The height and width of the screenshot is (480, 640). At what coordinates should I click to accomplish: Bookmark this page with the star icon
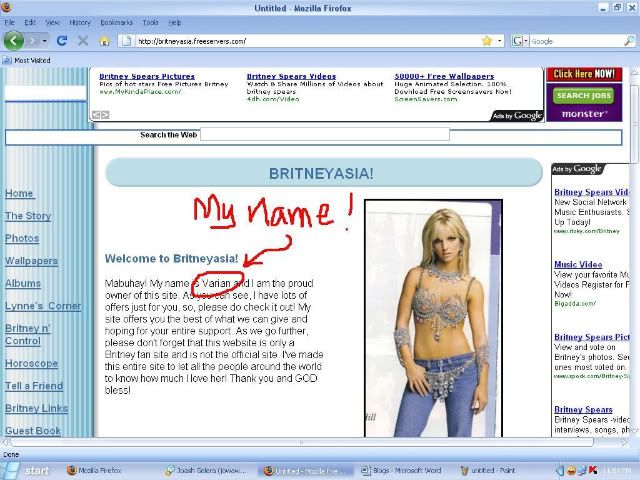[487, 41]
